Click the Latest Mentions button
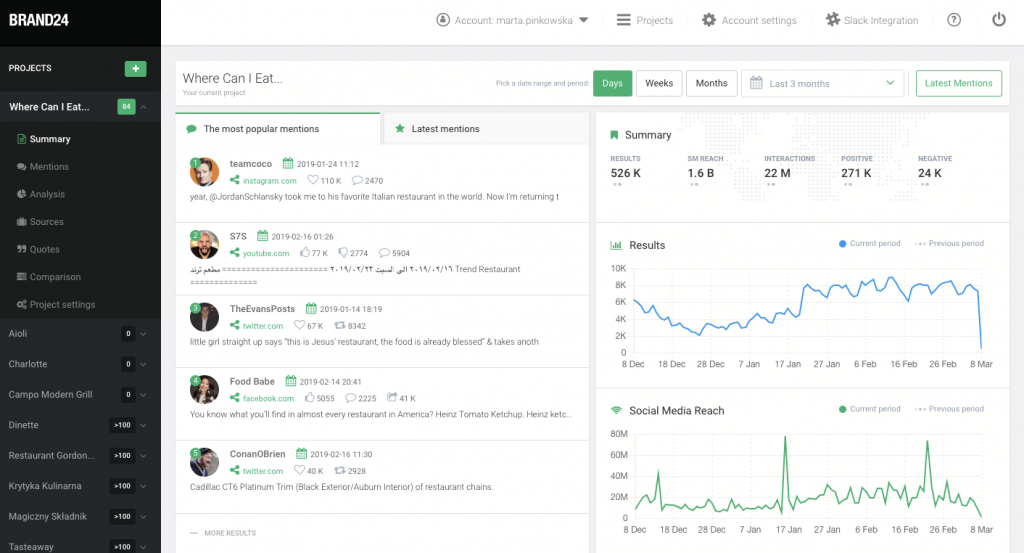 click(x=959, y=83)
